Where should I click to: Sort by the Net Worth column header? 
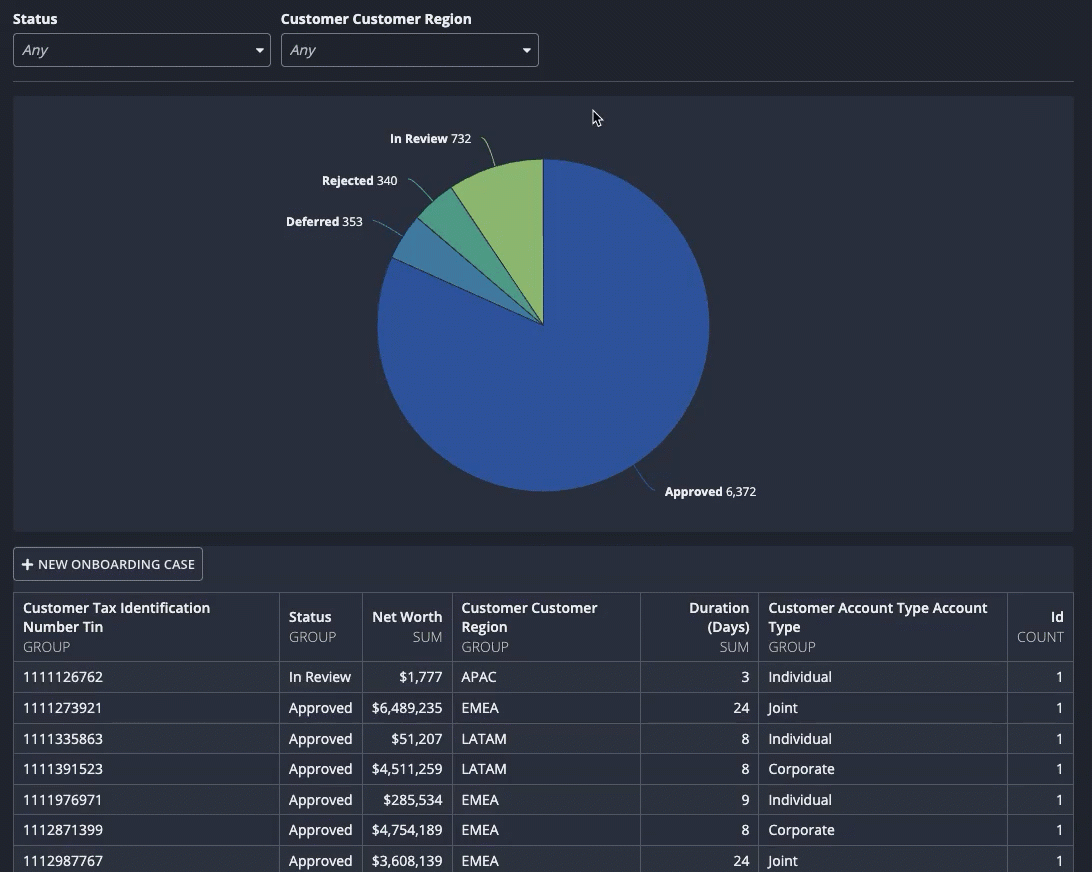[407, 627]
